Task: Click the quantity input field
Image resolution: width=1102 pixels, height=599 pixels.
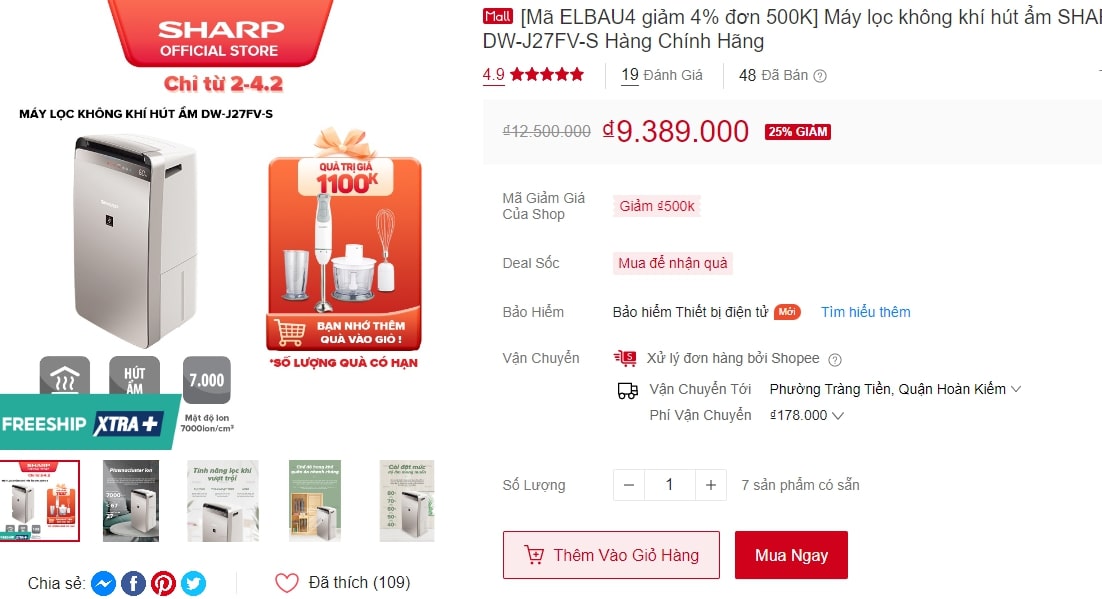Action: [x=670, y=485]
